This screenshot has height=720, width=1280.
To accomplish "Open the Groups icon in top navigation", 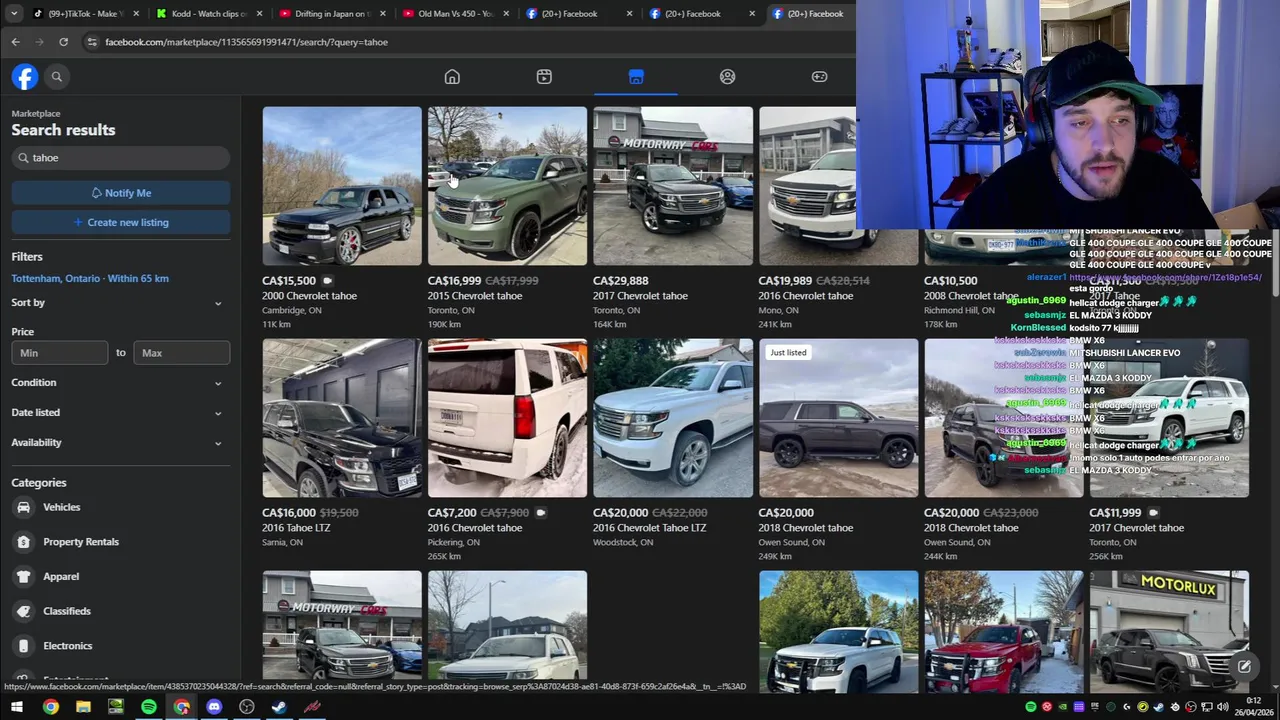I will (x=728, y=77).
